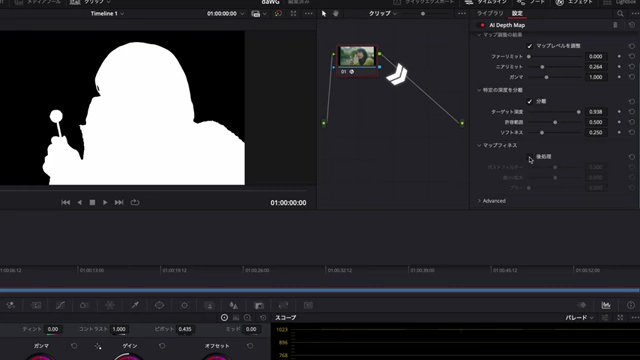Open the Sizing palette
The width and height of the screenshot is (640, 360).
point(283,305)
